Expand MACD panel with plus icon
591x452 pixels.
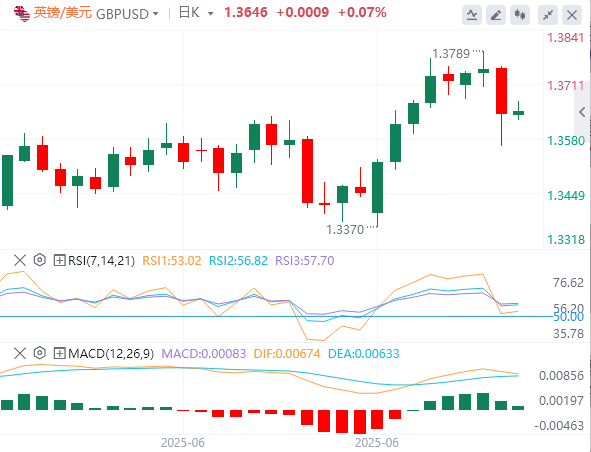(x=60, y=353)
